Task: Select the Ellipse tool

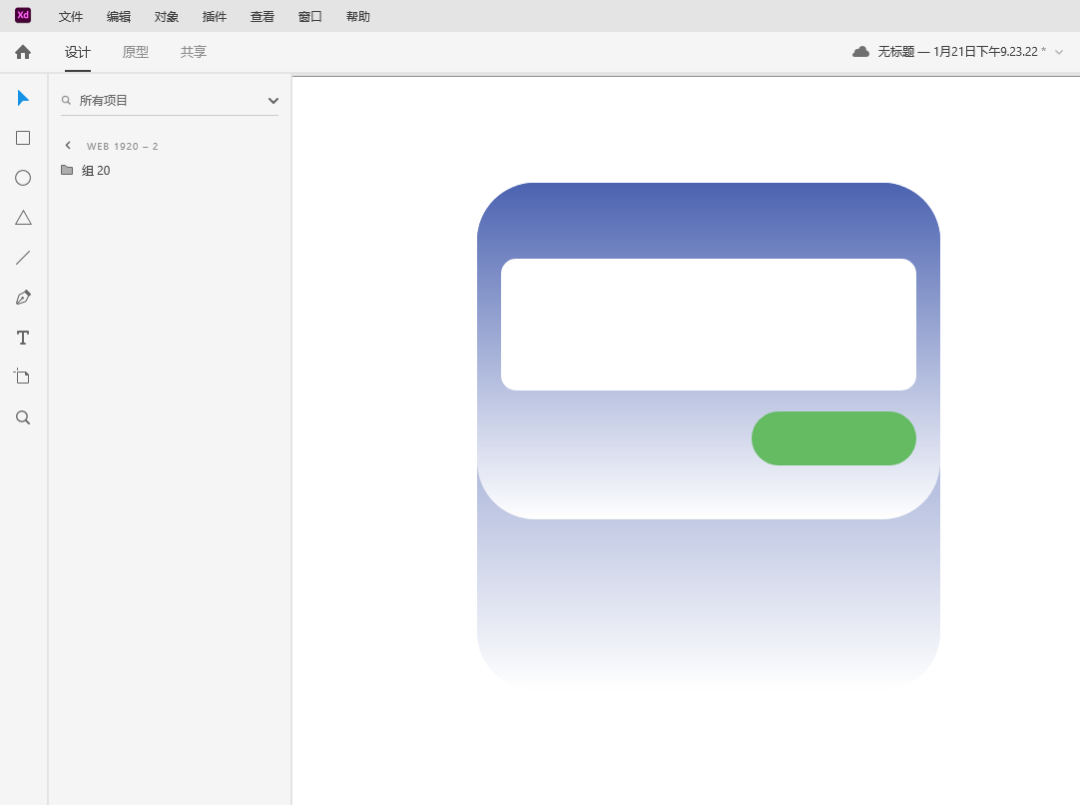Action: tap(23, 178)
